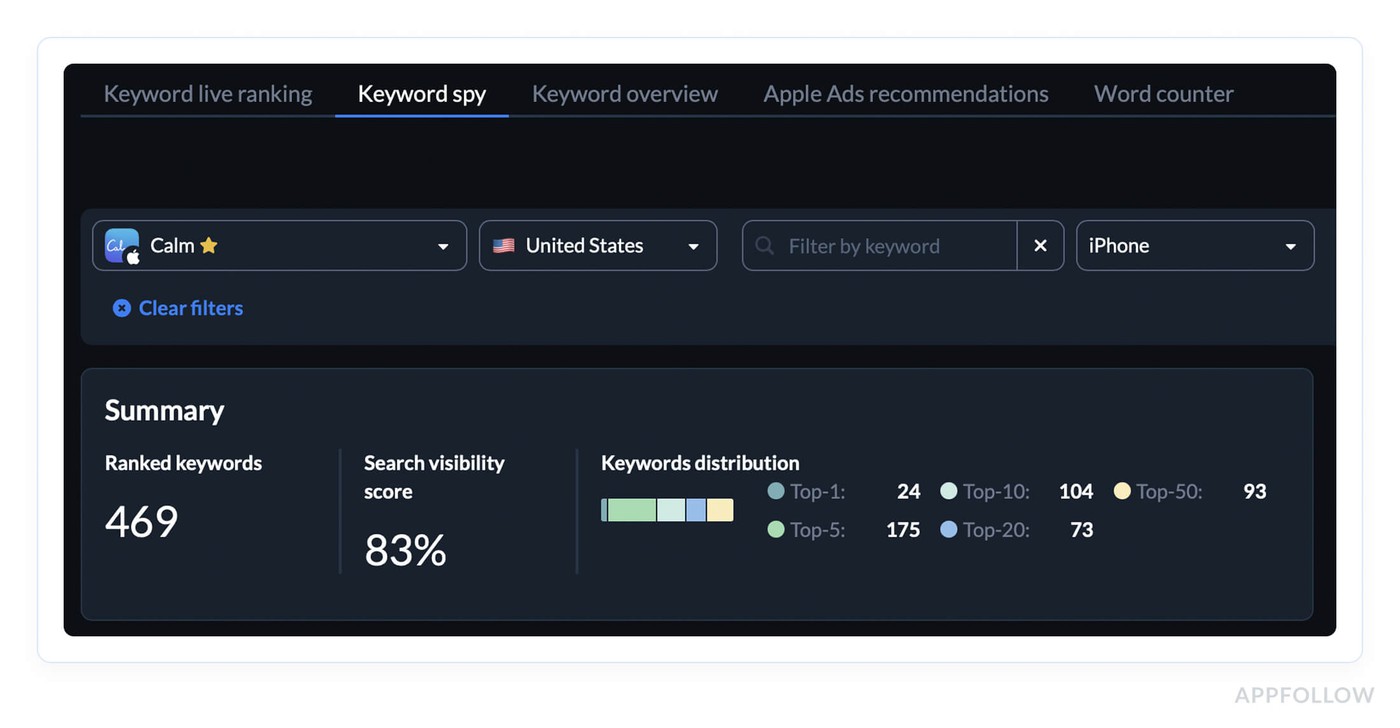1400x728 pixels.
Task: Click the keywords distribution bar
Action: pyautogui.click(x=667, y=510)
